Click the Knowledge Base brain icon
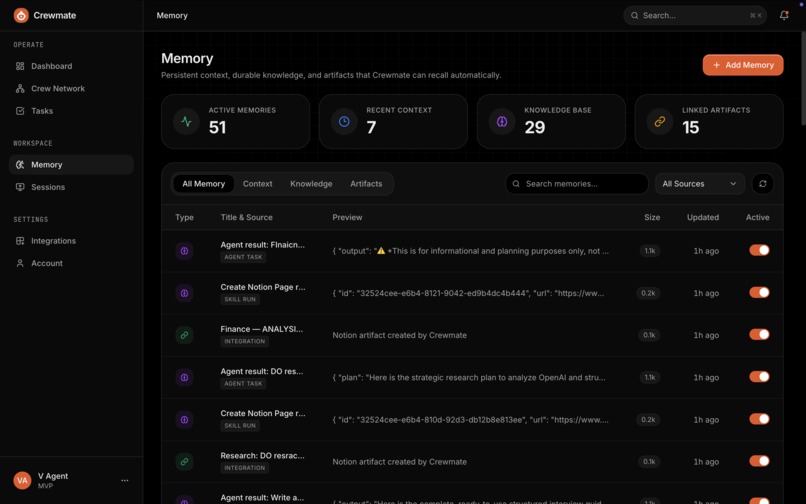The height and width of the screenshot is (504, 806). [502, 121]
